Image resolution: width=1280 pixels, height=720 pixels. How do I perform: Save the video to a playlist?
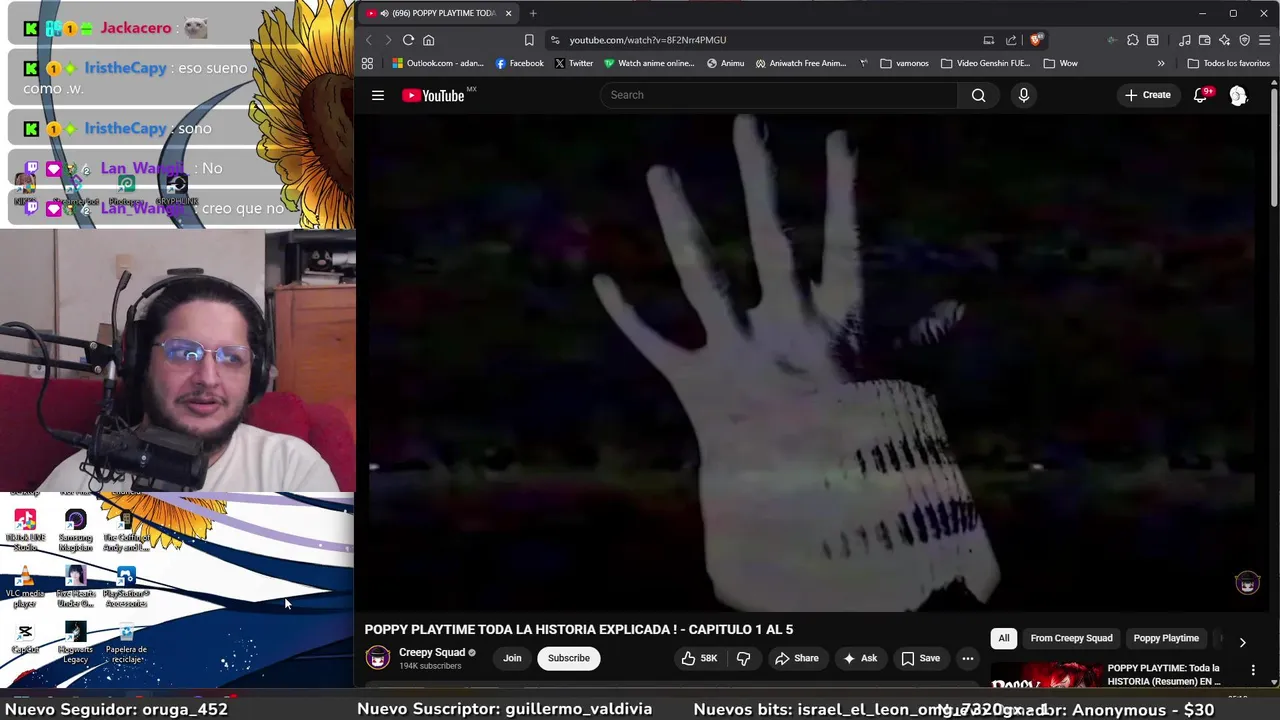coord(921,658)
